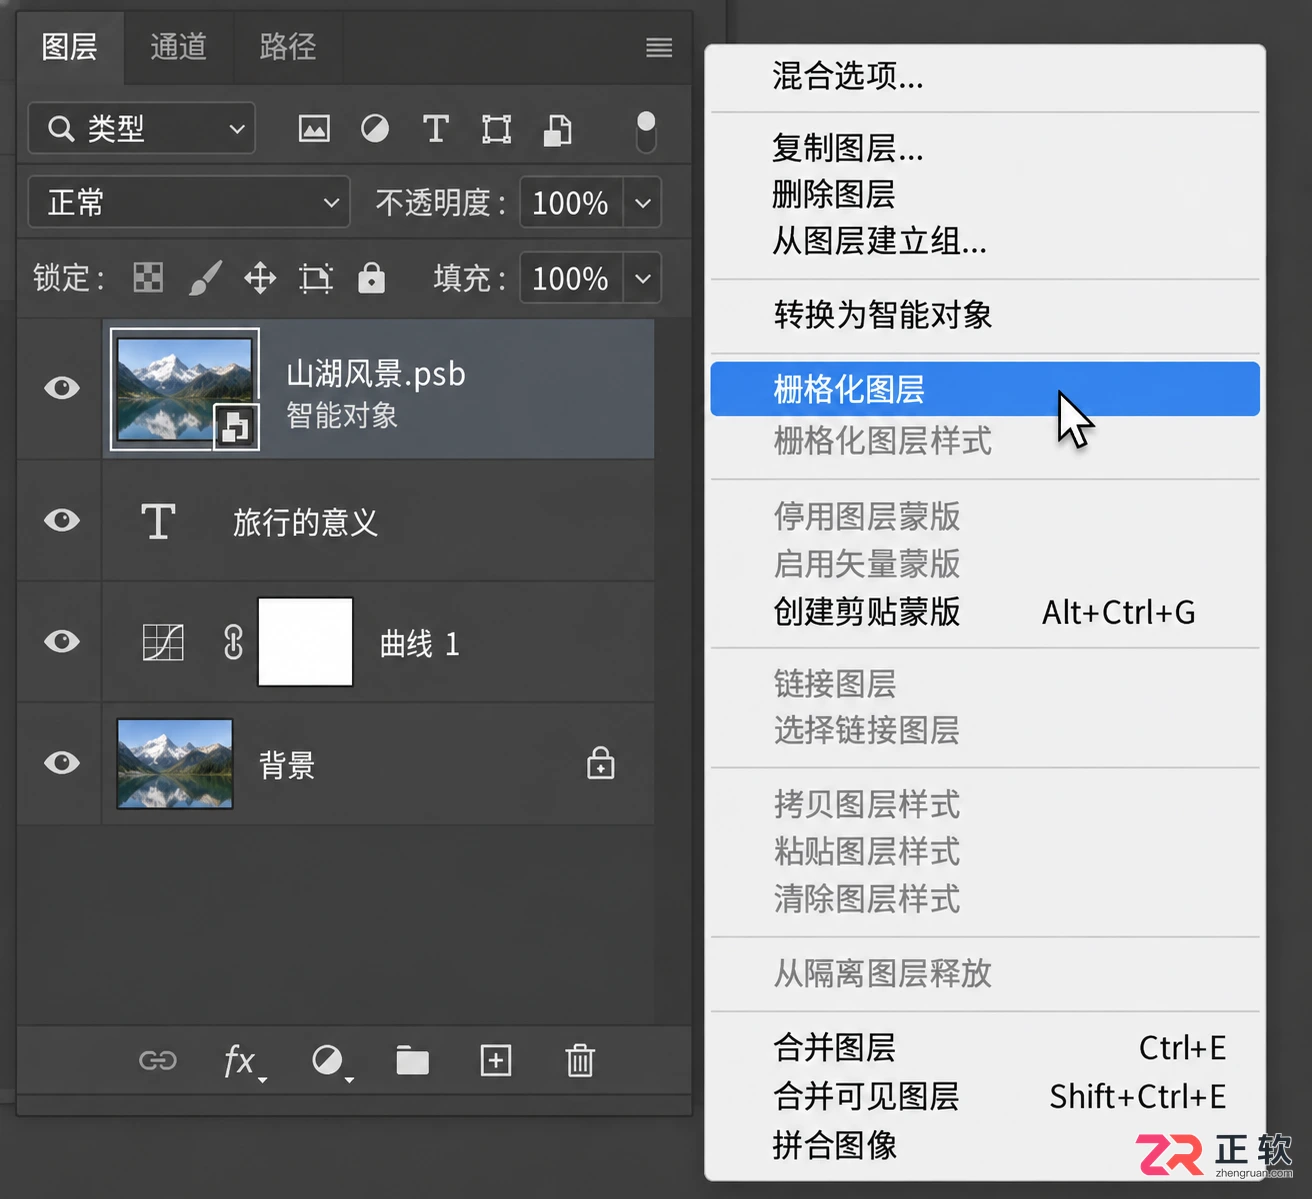Delete layer with trash icon

coord(580,1060)
